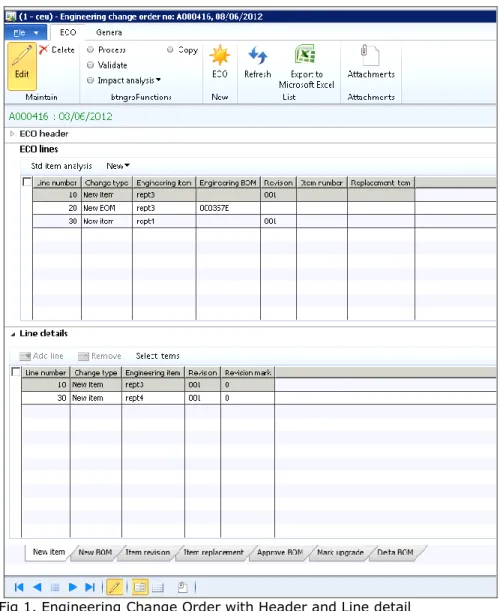Image resolution: width=500 pixels, height=611 pixels.
Task: Select ECO line 30 row
Action: 223,221
